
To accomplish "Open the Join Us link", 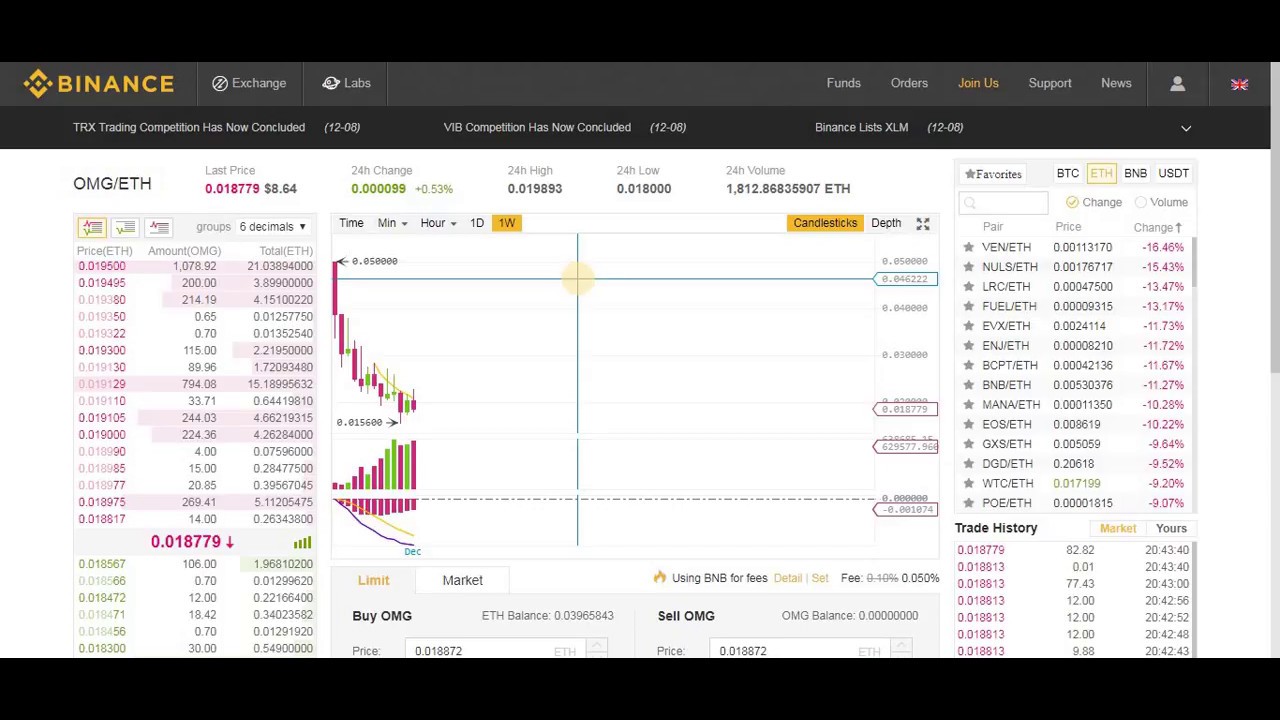I will (978, 83).
